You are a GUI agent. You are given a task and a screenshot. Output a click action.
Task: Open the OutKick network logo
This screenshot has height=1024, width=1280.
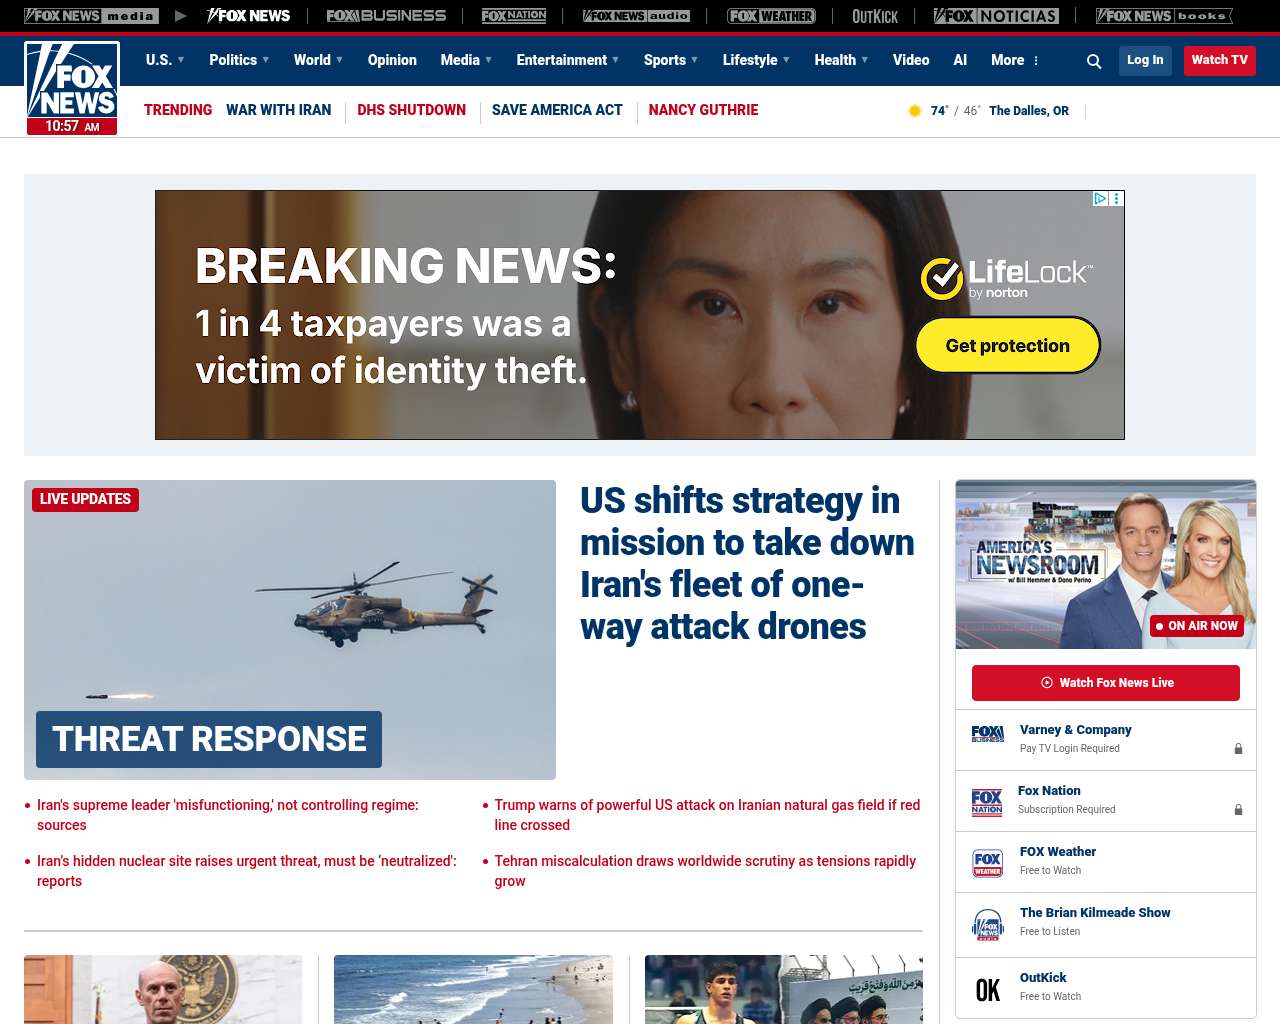(x=875, y=16)
